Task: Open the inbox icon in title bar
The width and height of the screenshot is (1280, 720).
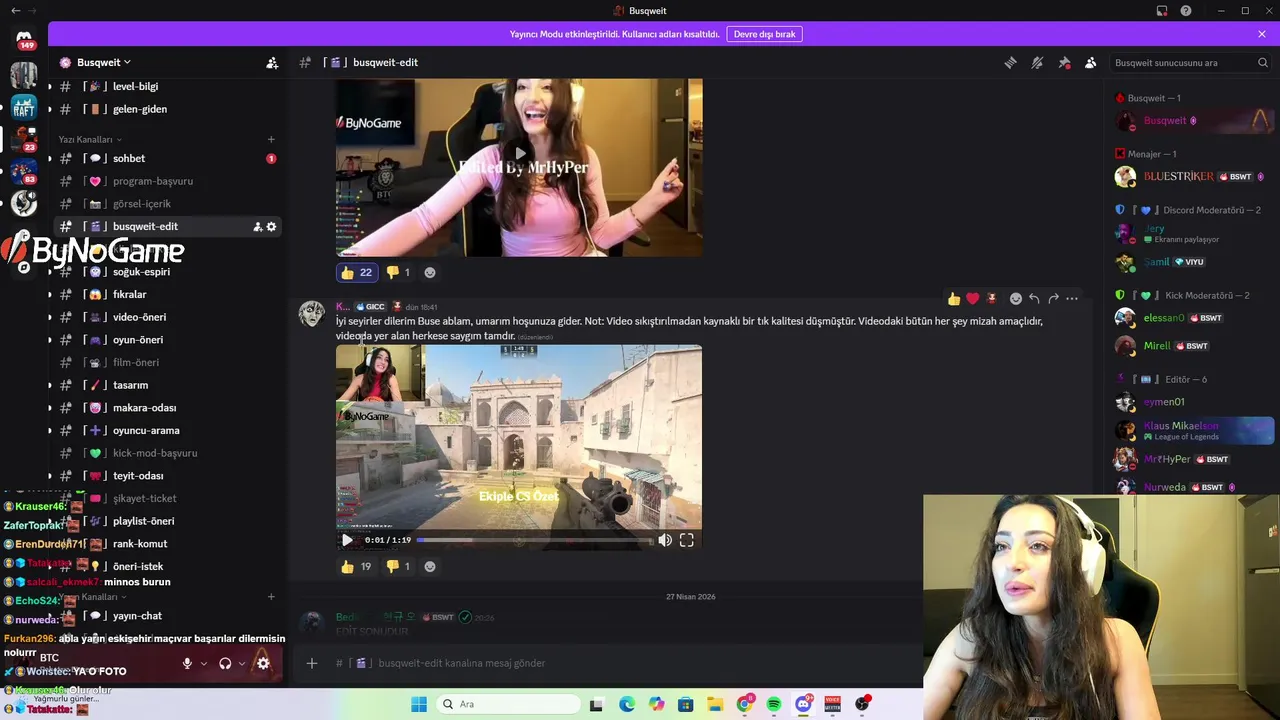Action: click(x=1162, y=11)
